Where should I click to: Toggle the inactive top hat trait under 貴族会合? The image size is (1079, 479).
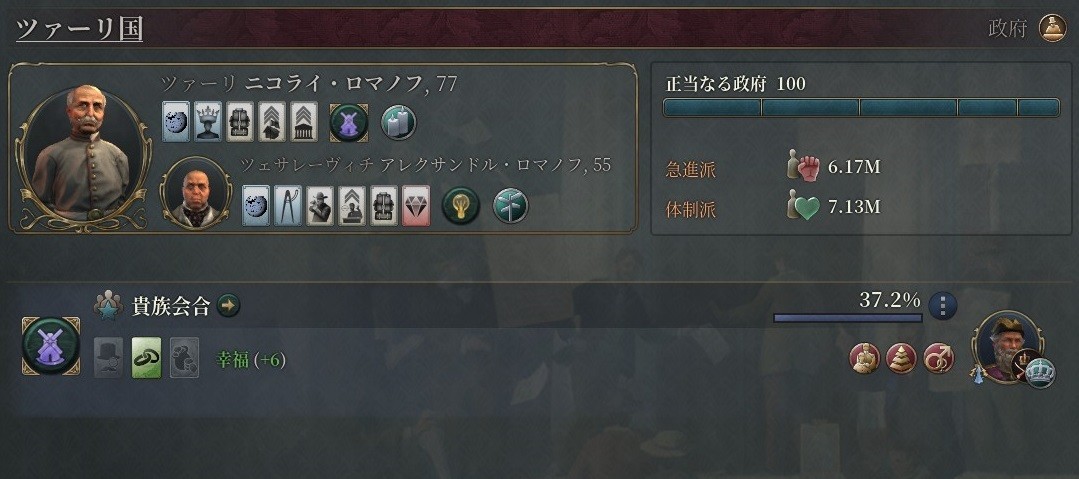point(109,357)
